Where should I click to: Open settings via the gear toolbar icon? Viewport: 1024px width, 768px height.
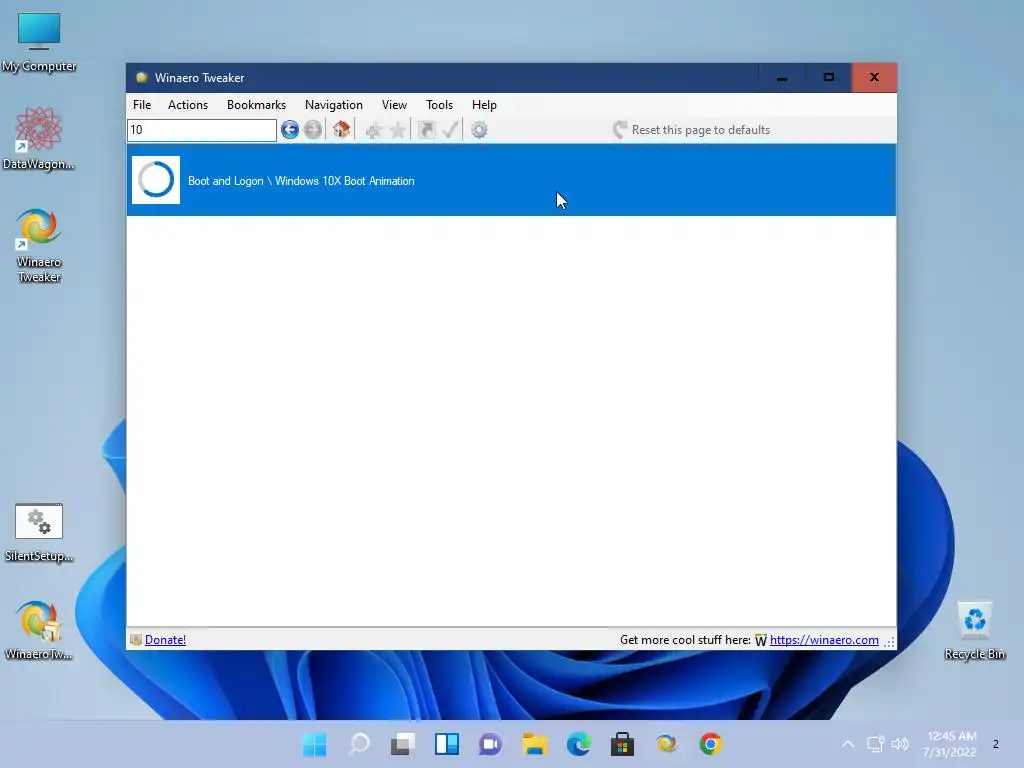[479, 130]
